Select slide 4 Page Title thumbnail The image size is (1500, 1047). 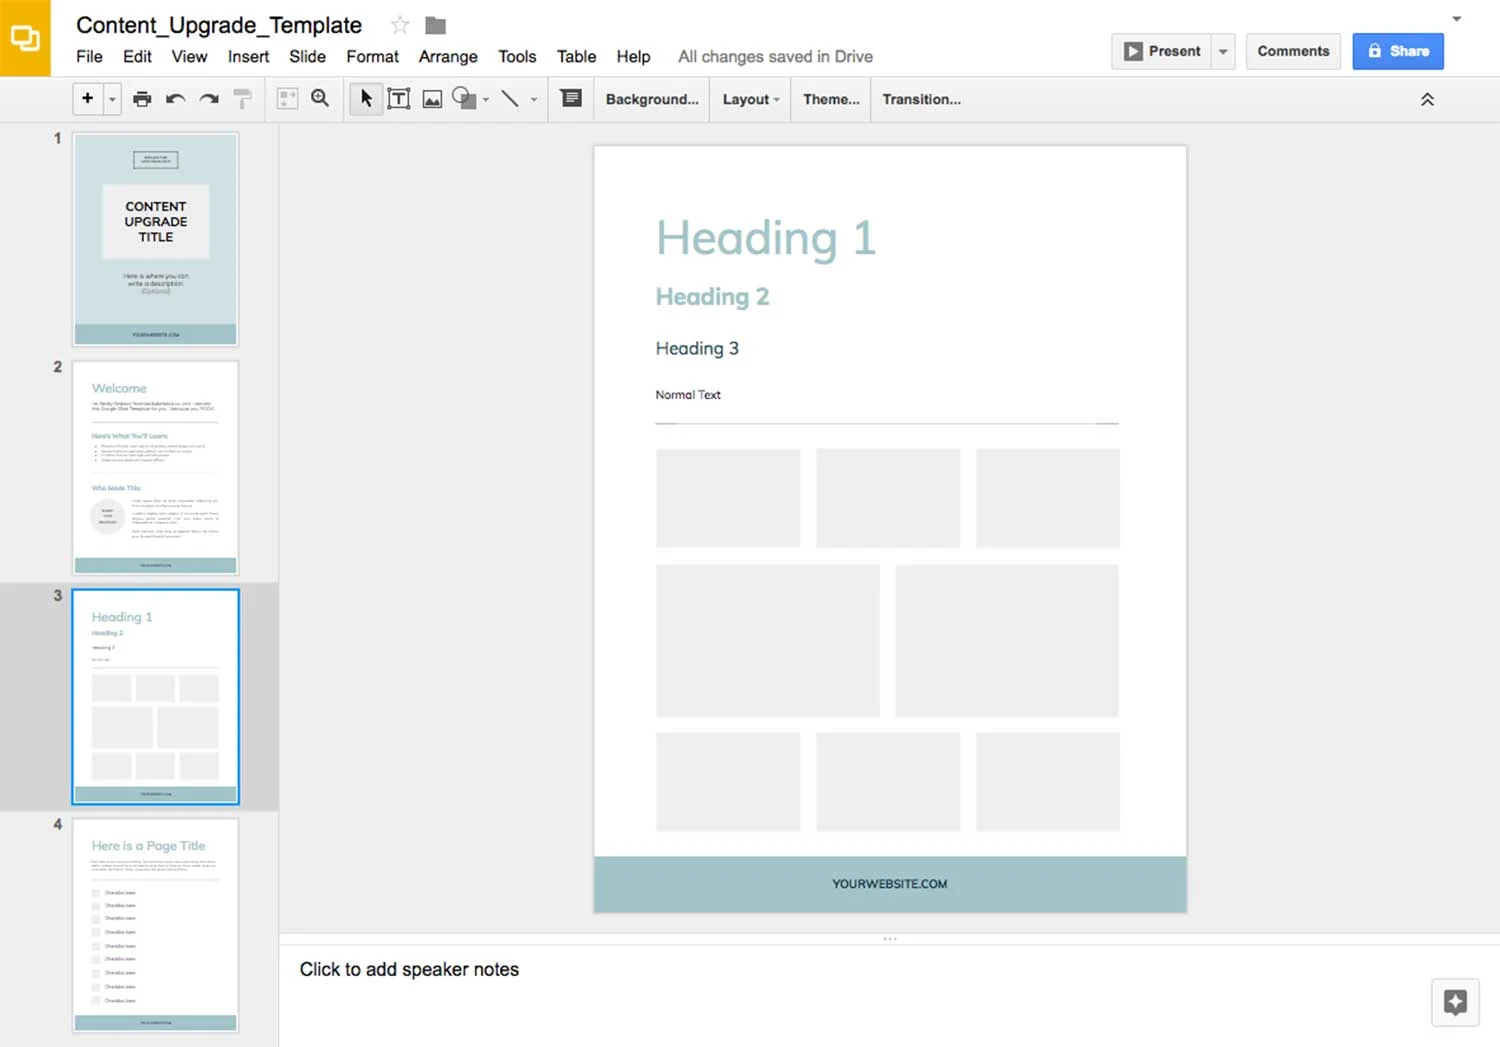156,925
